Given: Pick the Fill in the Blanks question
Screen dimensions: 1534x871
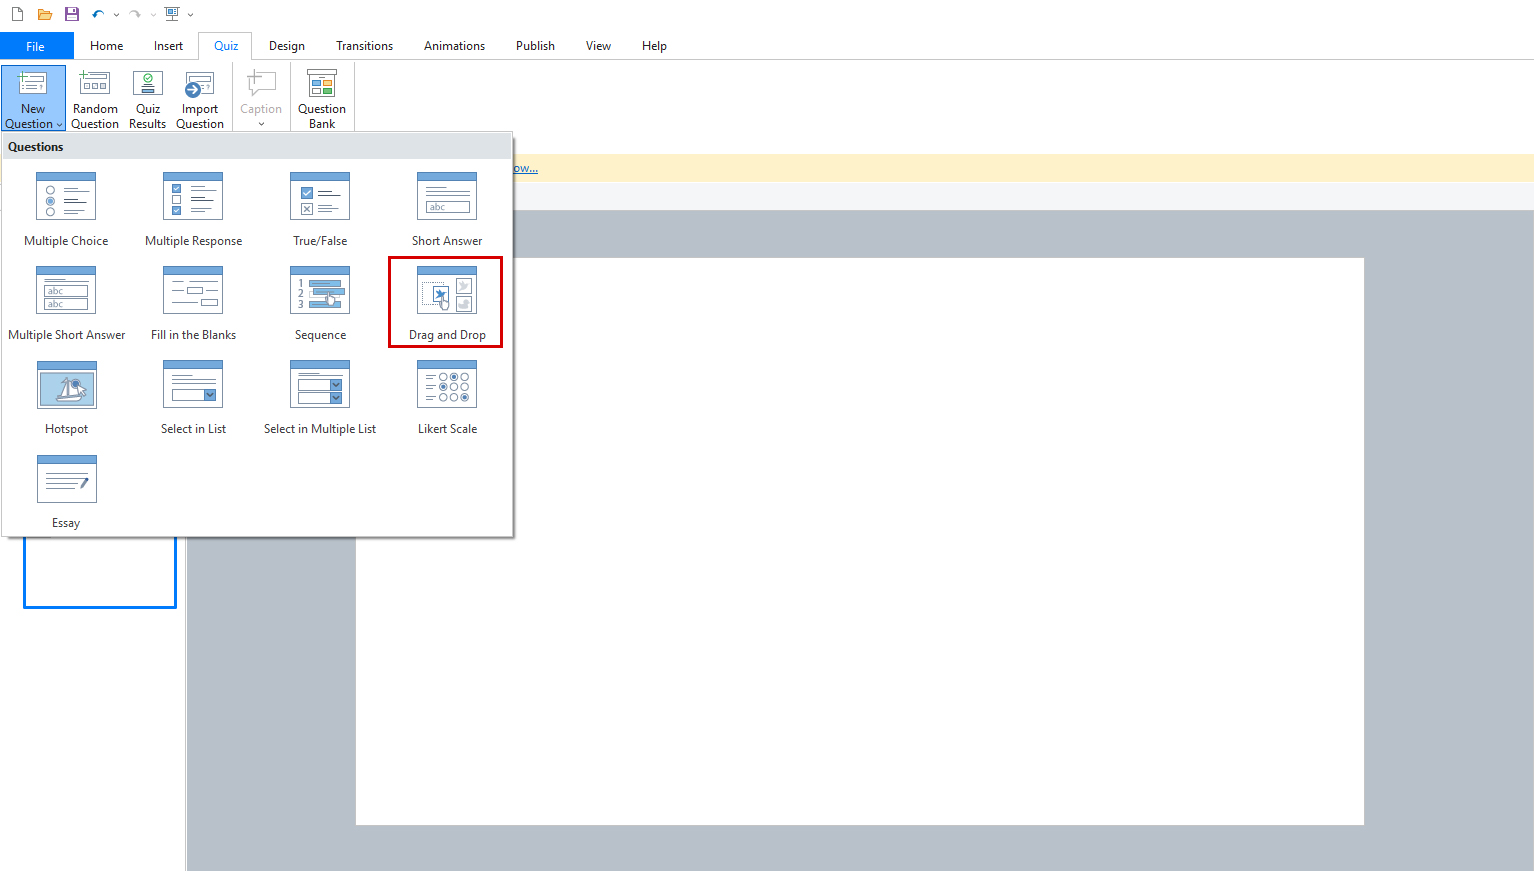Looking at the screenshot, I should (193, 304).
